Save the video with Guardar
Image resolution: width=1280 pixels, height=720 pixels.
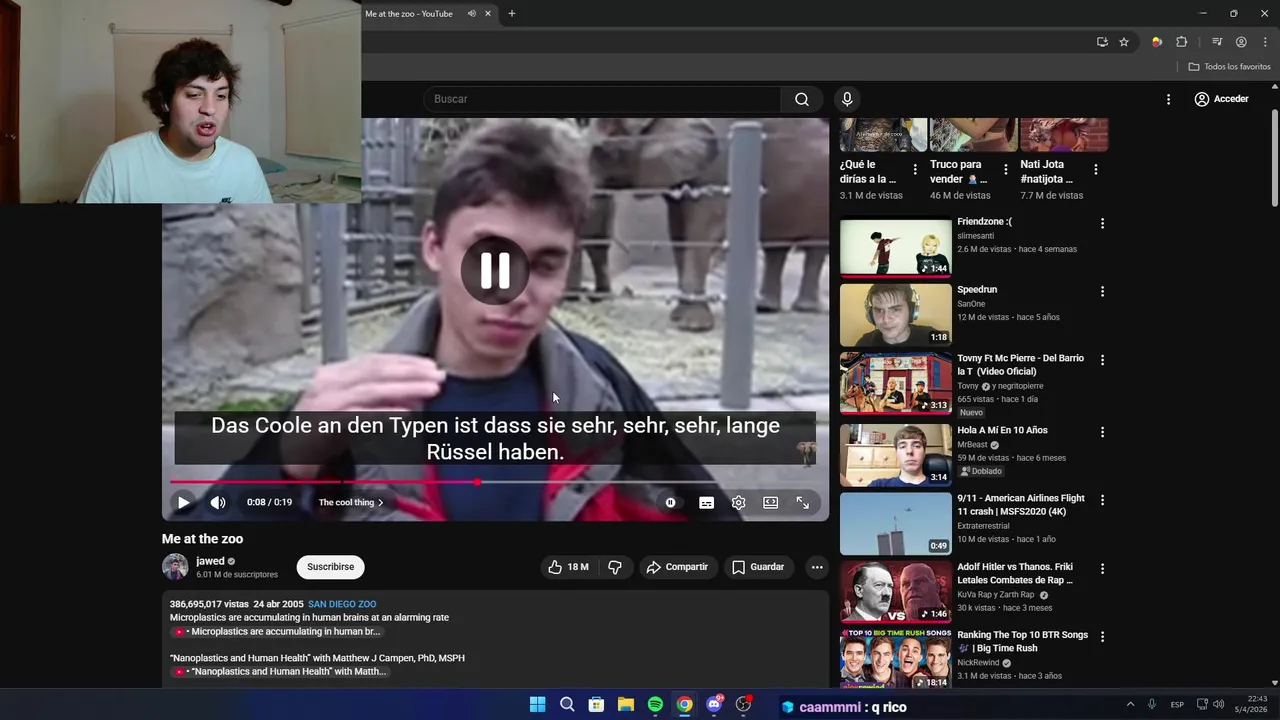tap(757, 567)
